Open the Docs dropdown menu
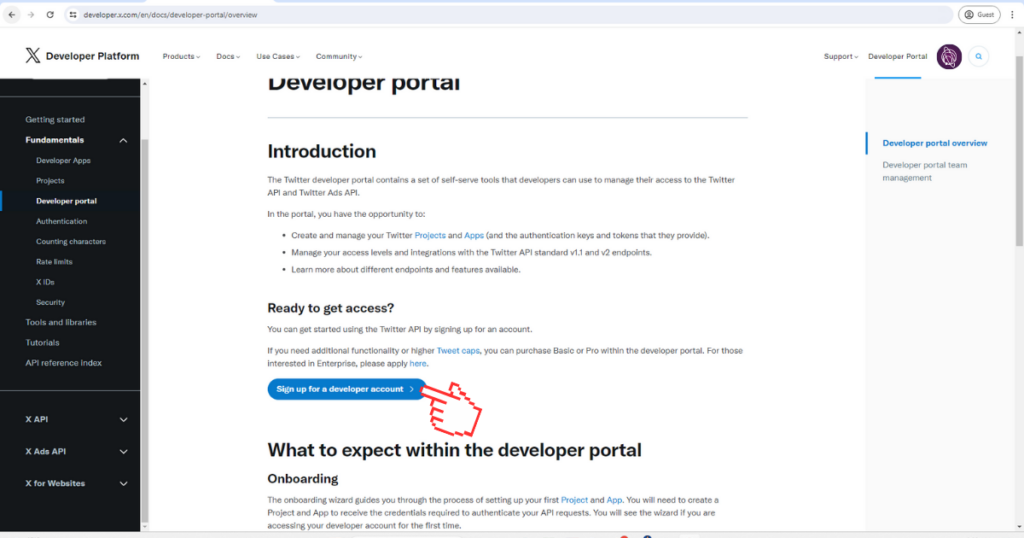 (228, 57)
